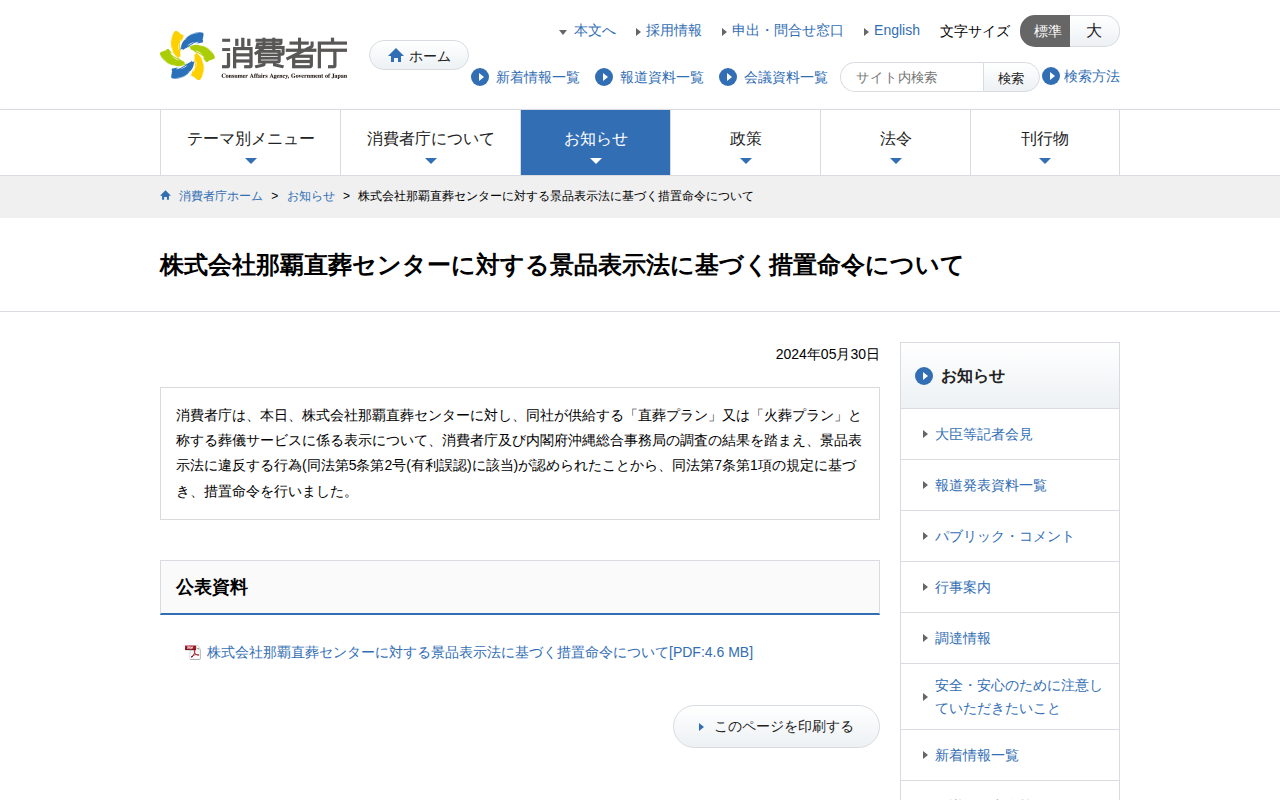This screenshot has height=800, width=1280.
Task: Click the arrow icon next to 新着情報一覧
Action: click(x=480, y=77)
